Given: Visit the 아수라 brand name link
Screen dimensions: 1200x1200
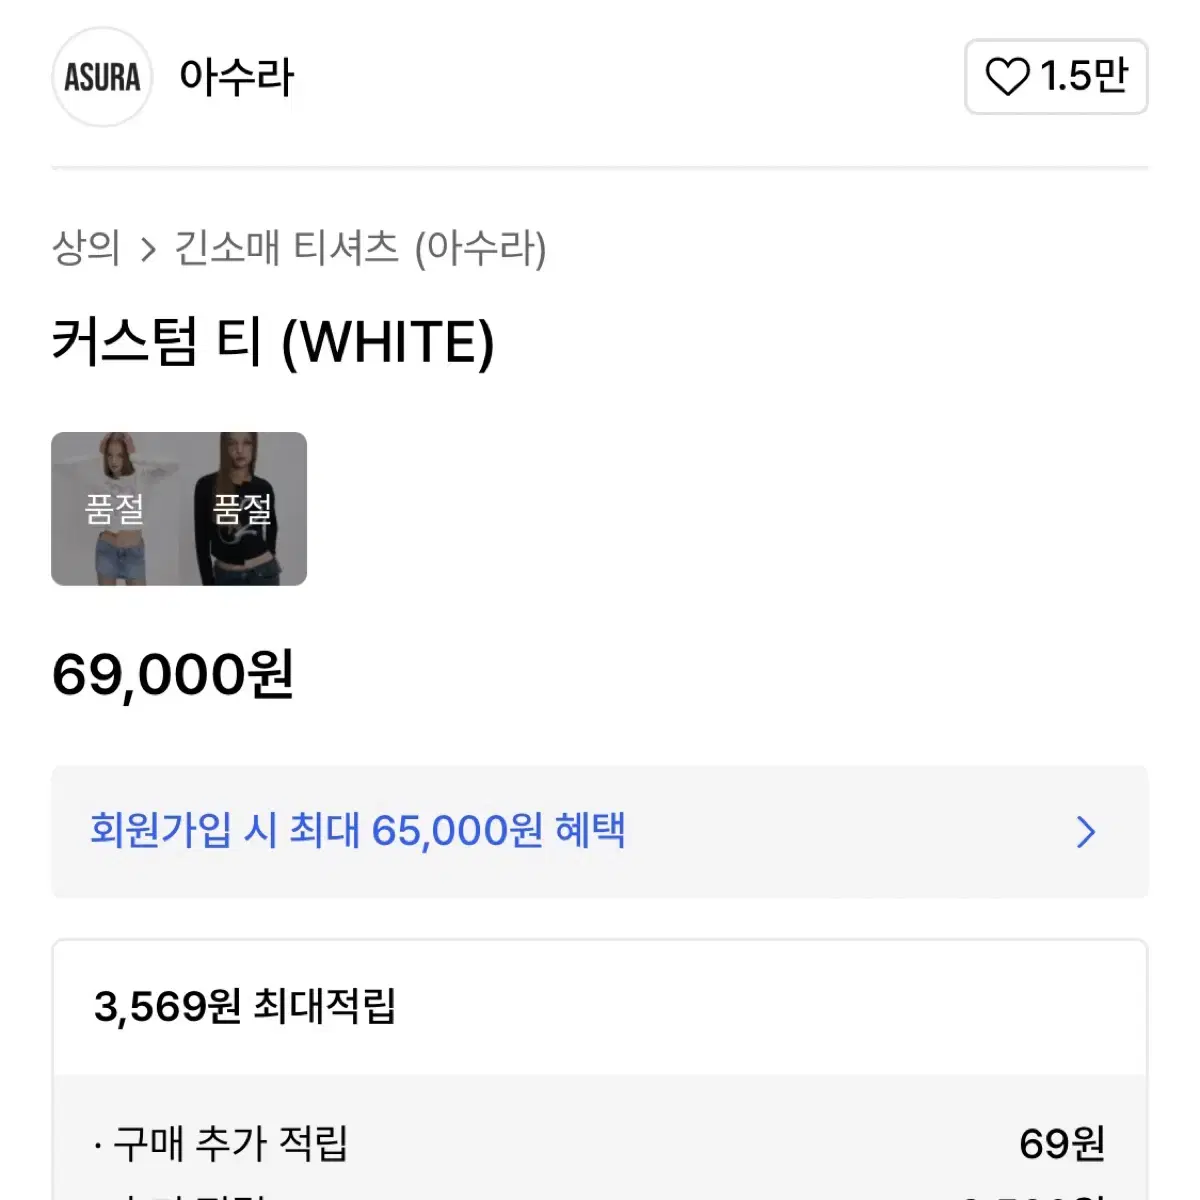Looking at the screenshot, I should point(237,77).
